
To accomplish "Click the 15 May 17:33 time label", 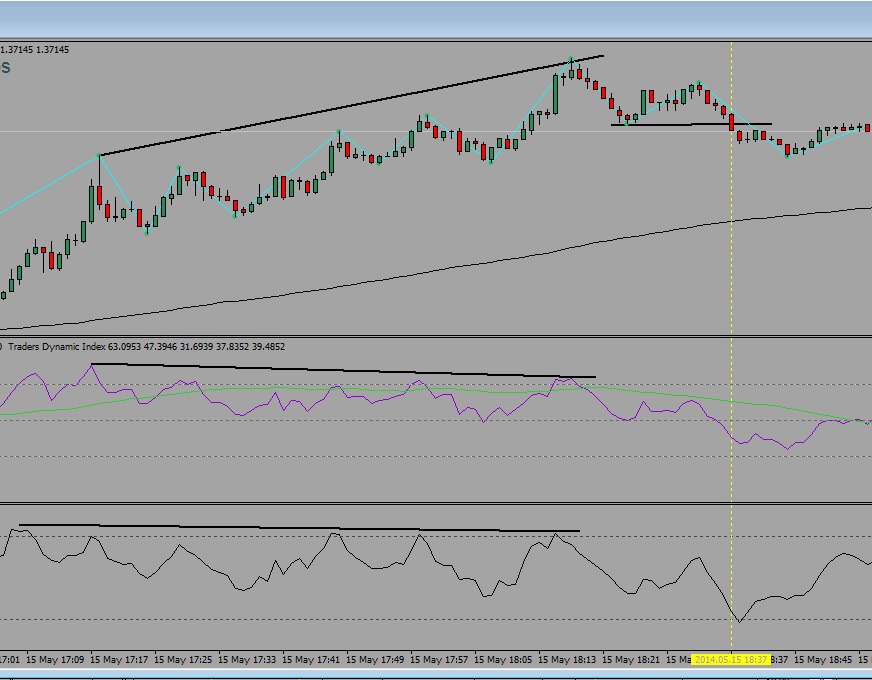I will 247,659.
